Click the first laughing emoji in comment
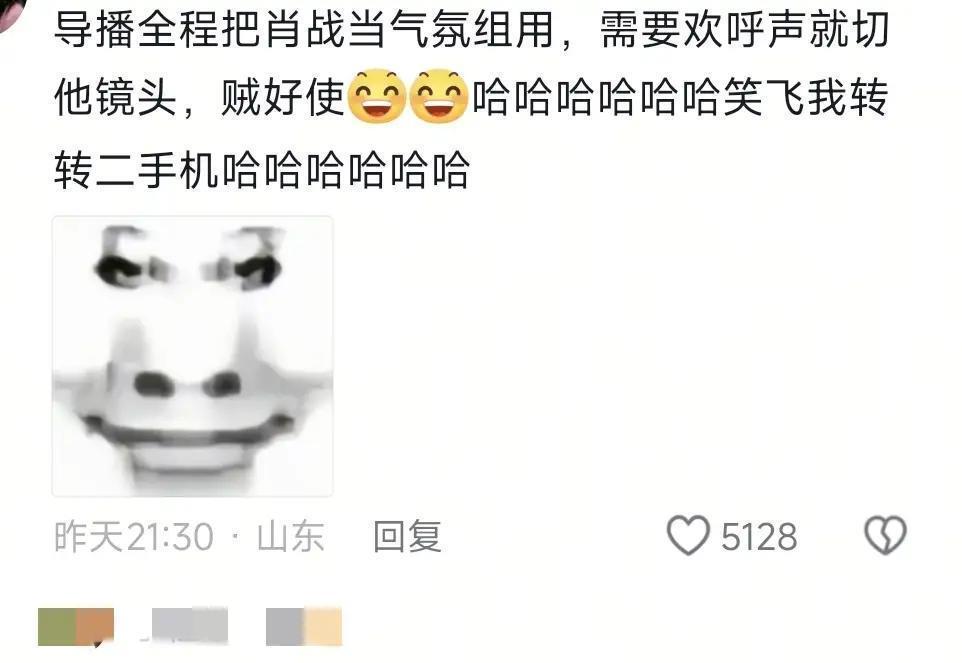 (377, 97)
